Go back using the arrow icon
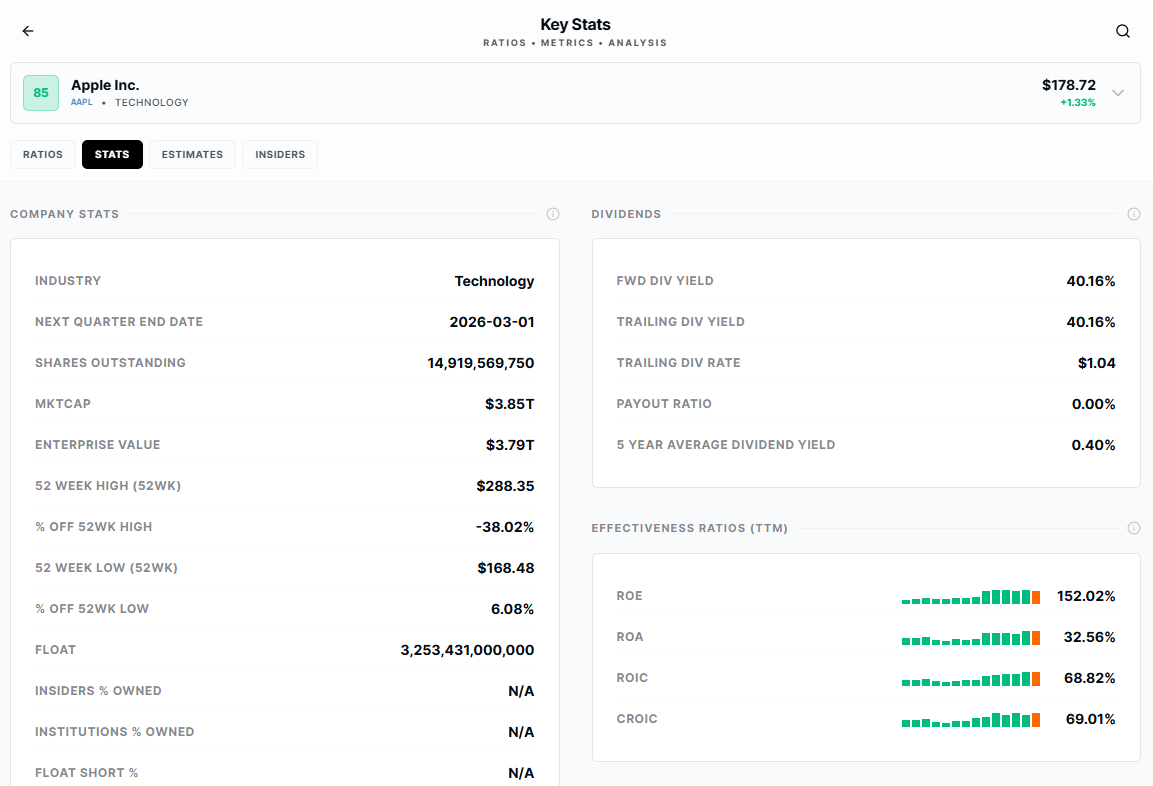The image size is (1153, 786). click(x=28, y=31)
